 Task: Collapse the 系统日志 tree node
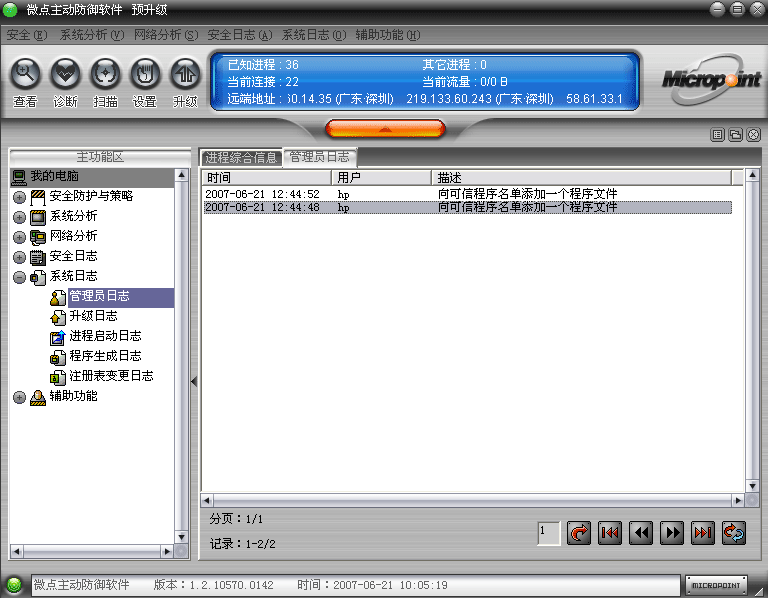(19, 277)
